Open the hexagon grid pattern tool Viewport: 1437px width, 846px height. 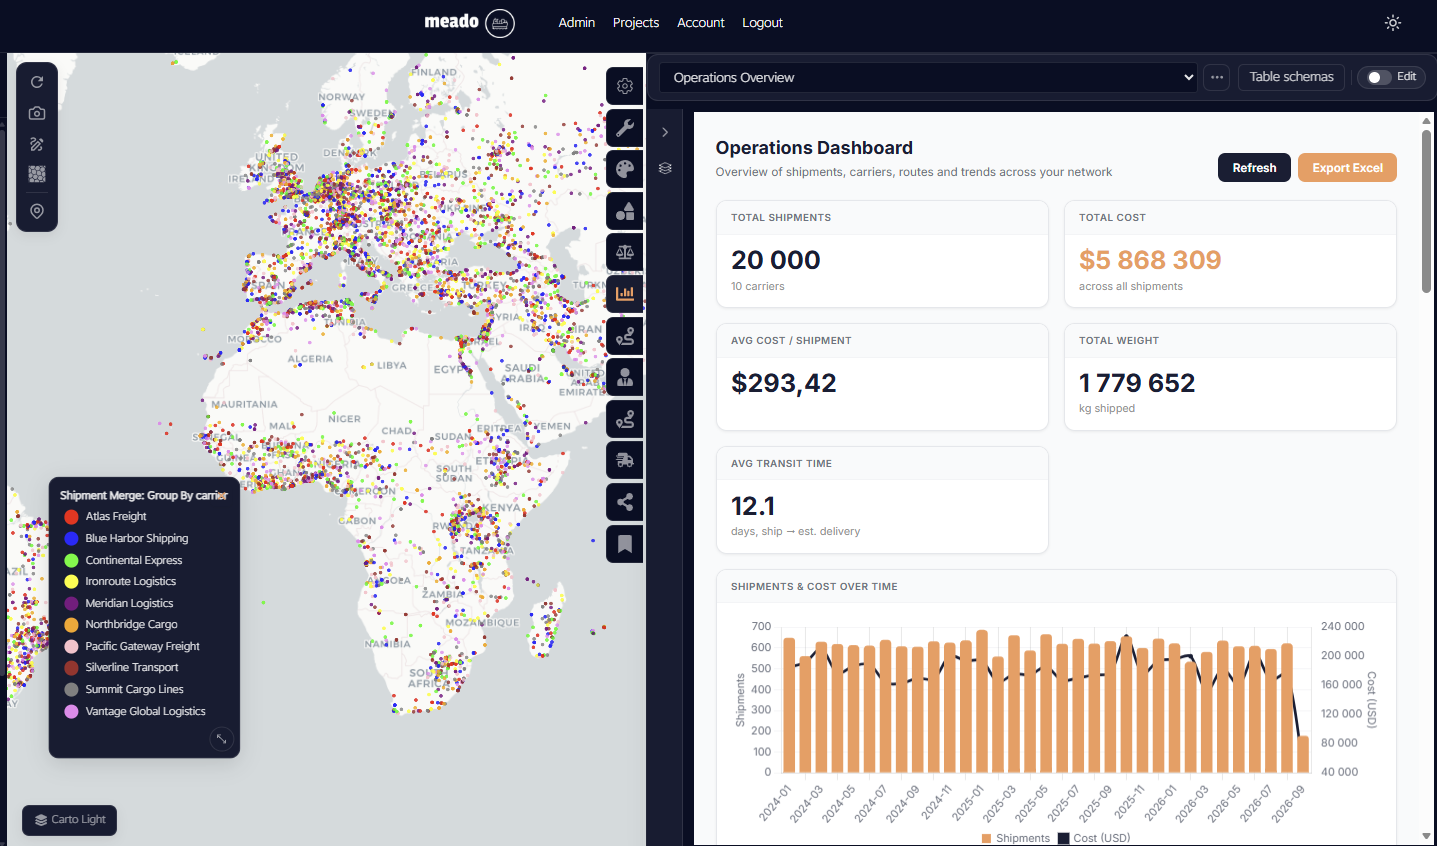coord(37,175)
